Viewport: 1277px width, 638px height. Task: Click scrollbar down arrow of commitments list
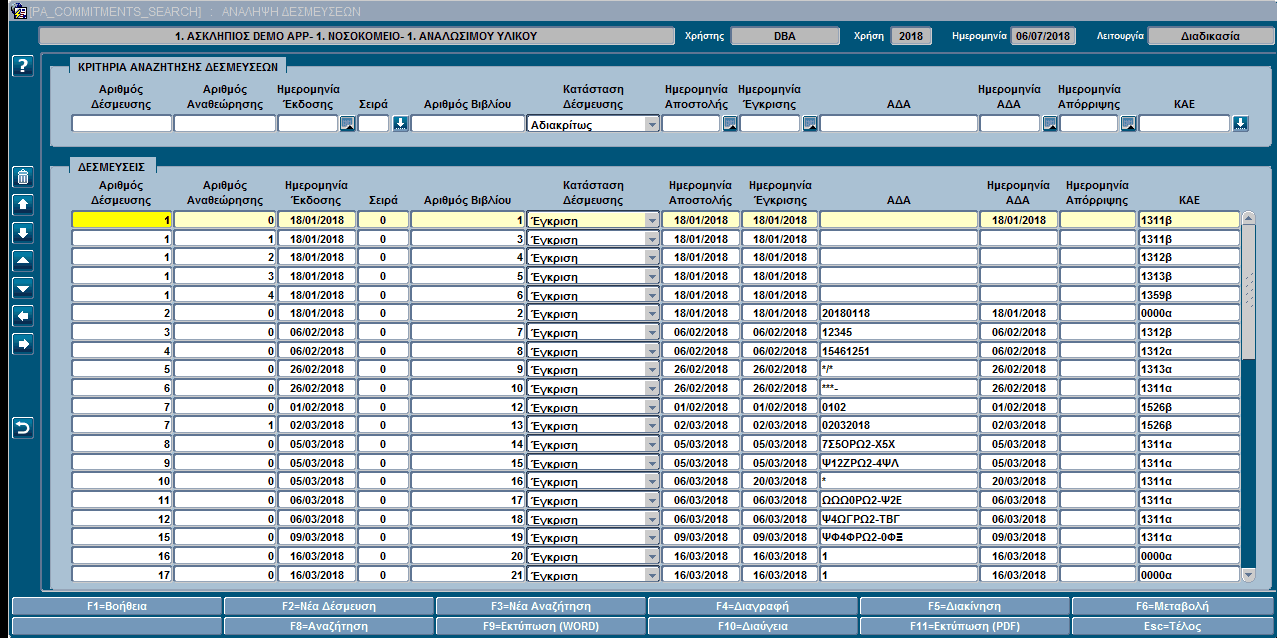tap(1248, 575)
